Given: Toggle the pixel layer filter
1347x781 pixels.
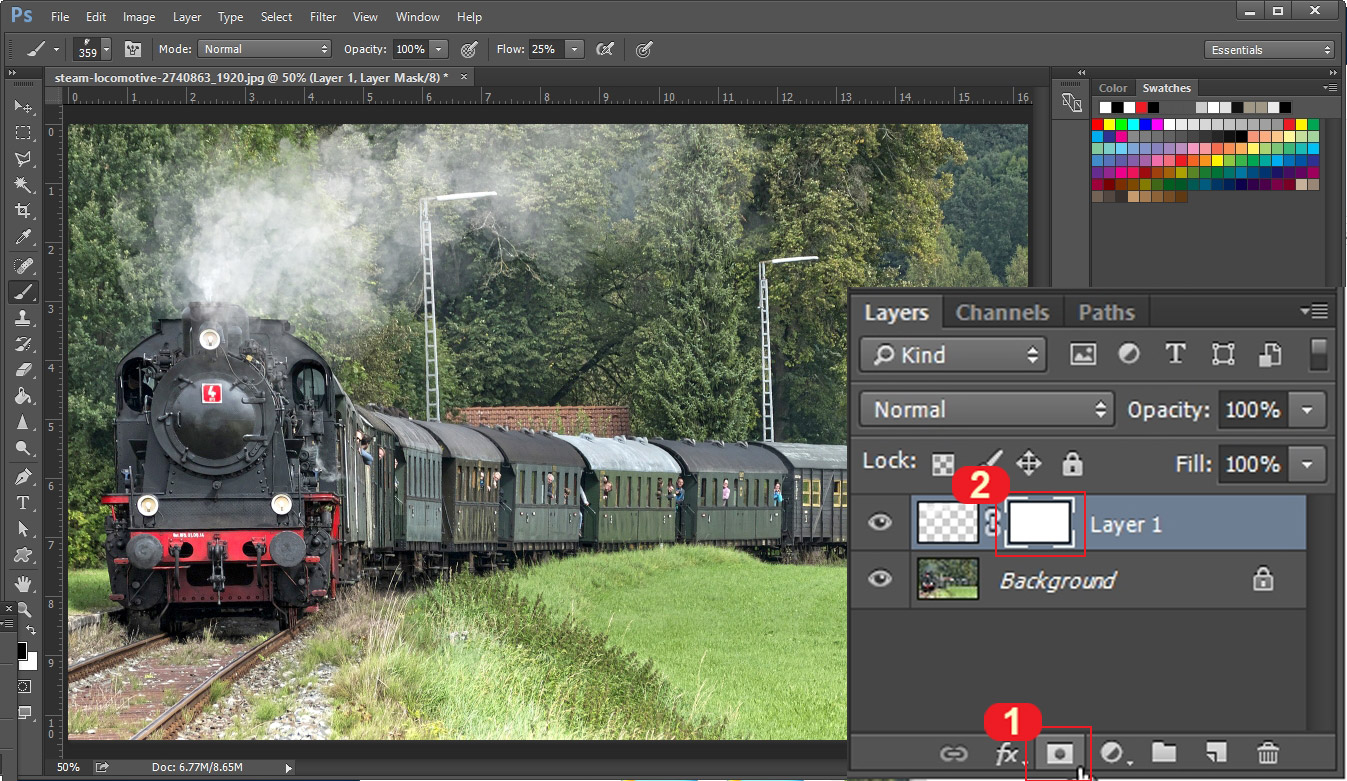Looking at the screenshot, I should click(1083, 354).
